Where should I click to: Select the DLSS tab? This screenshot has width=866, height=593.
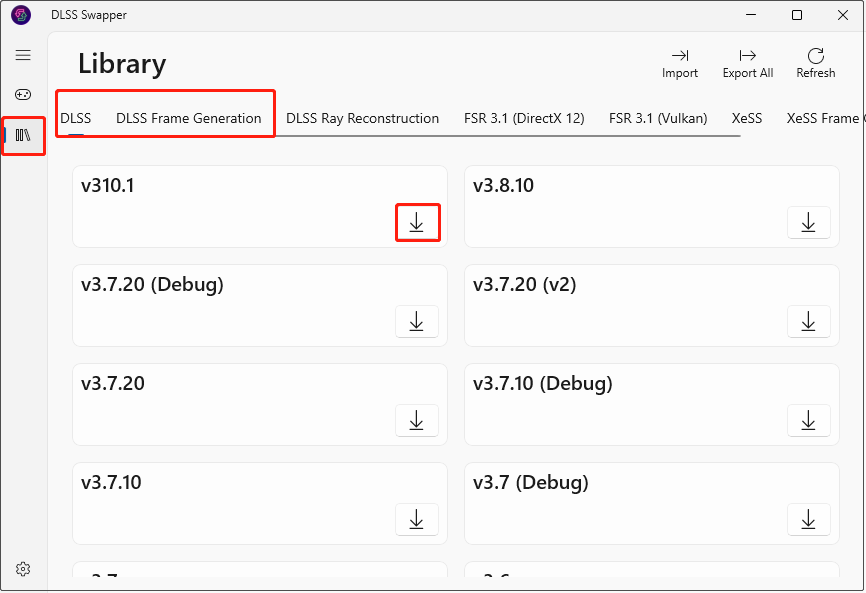coord(76,118)
